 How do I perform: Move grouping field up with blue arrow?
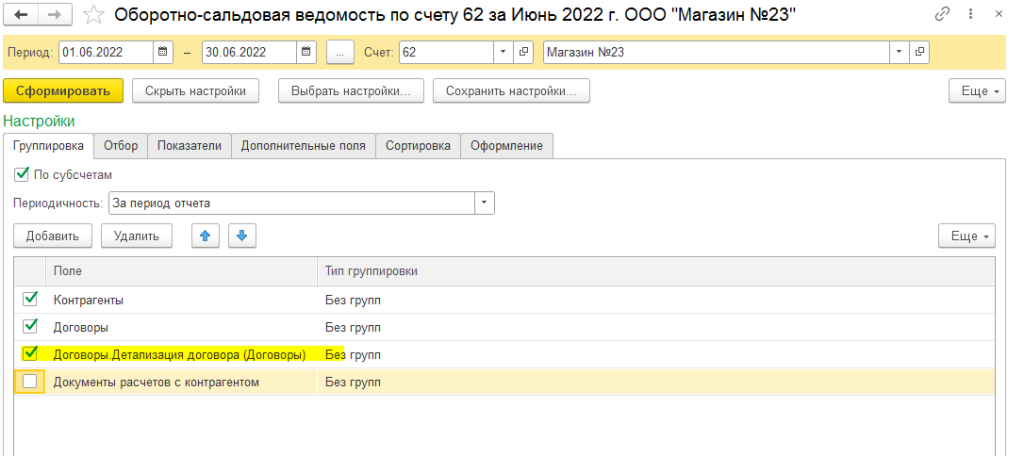[206, 236]
